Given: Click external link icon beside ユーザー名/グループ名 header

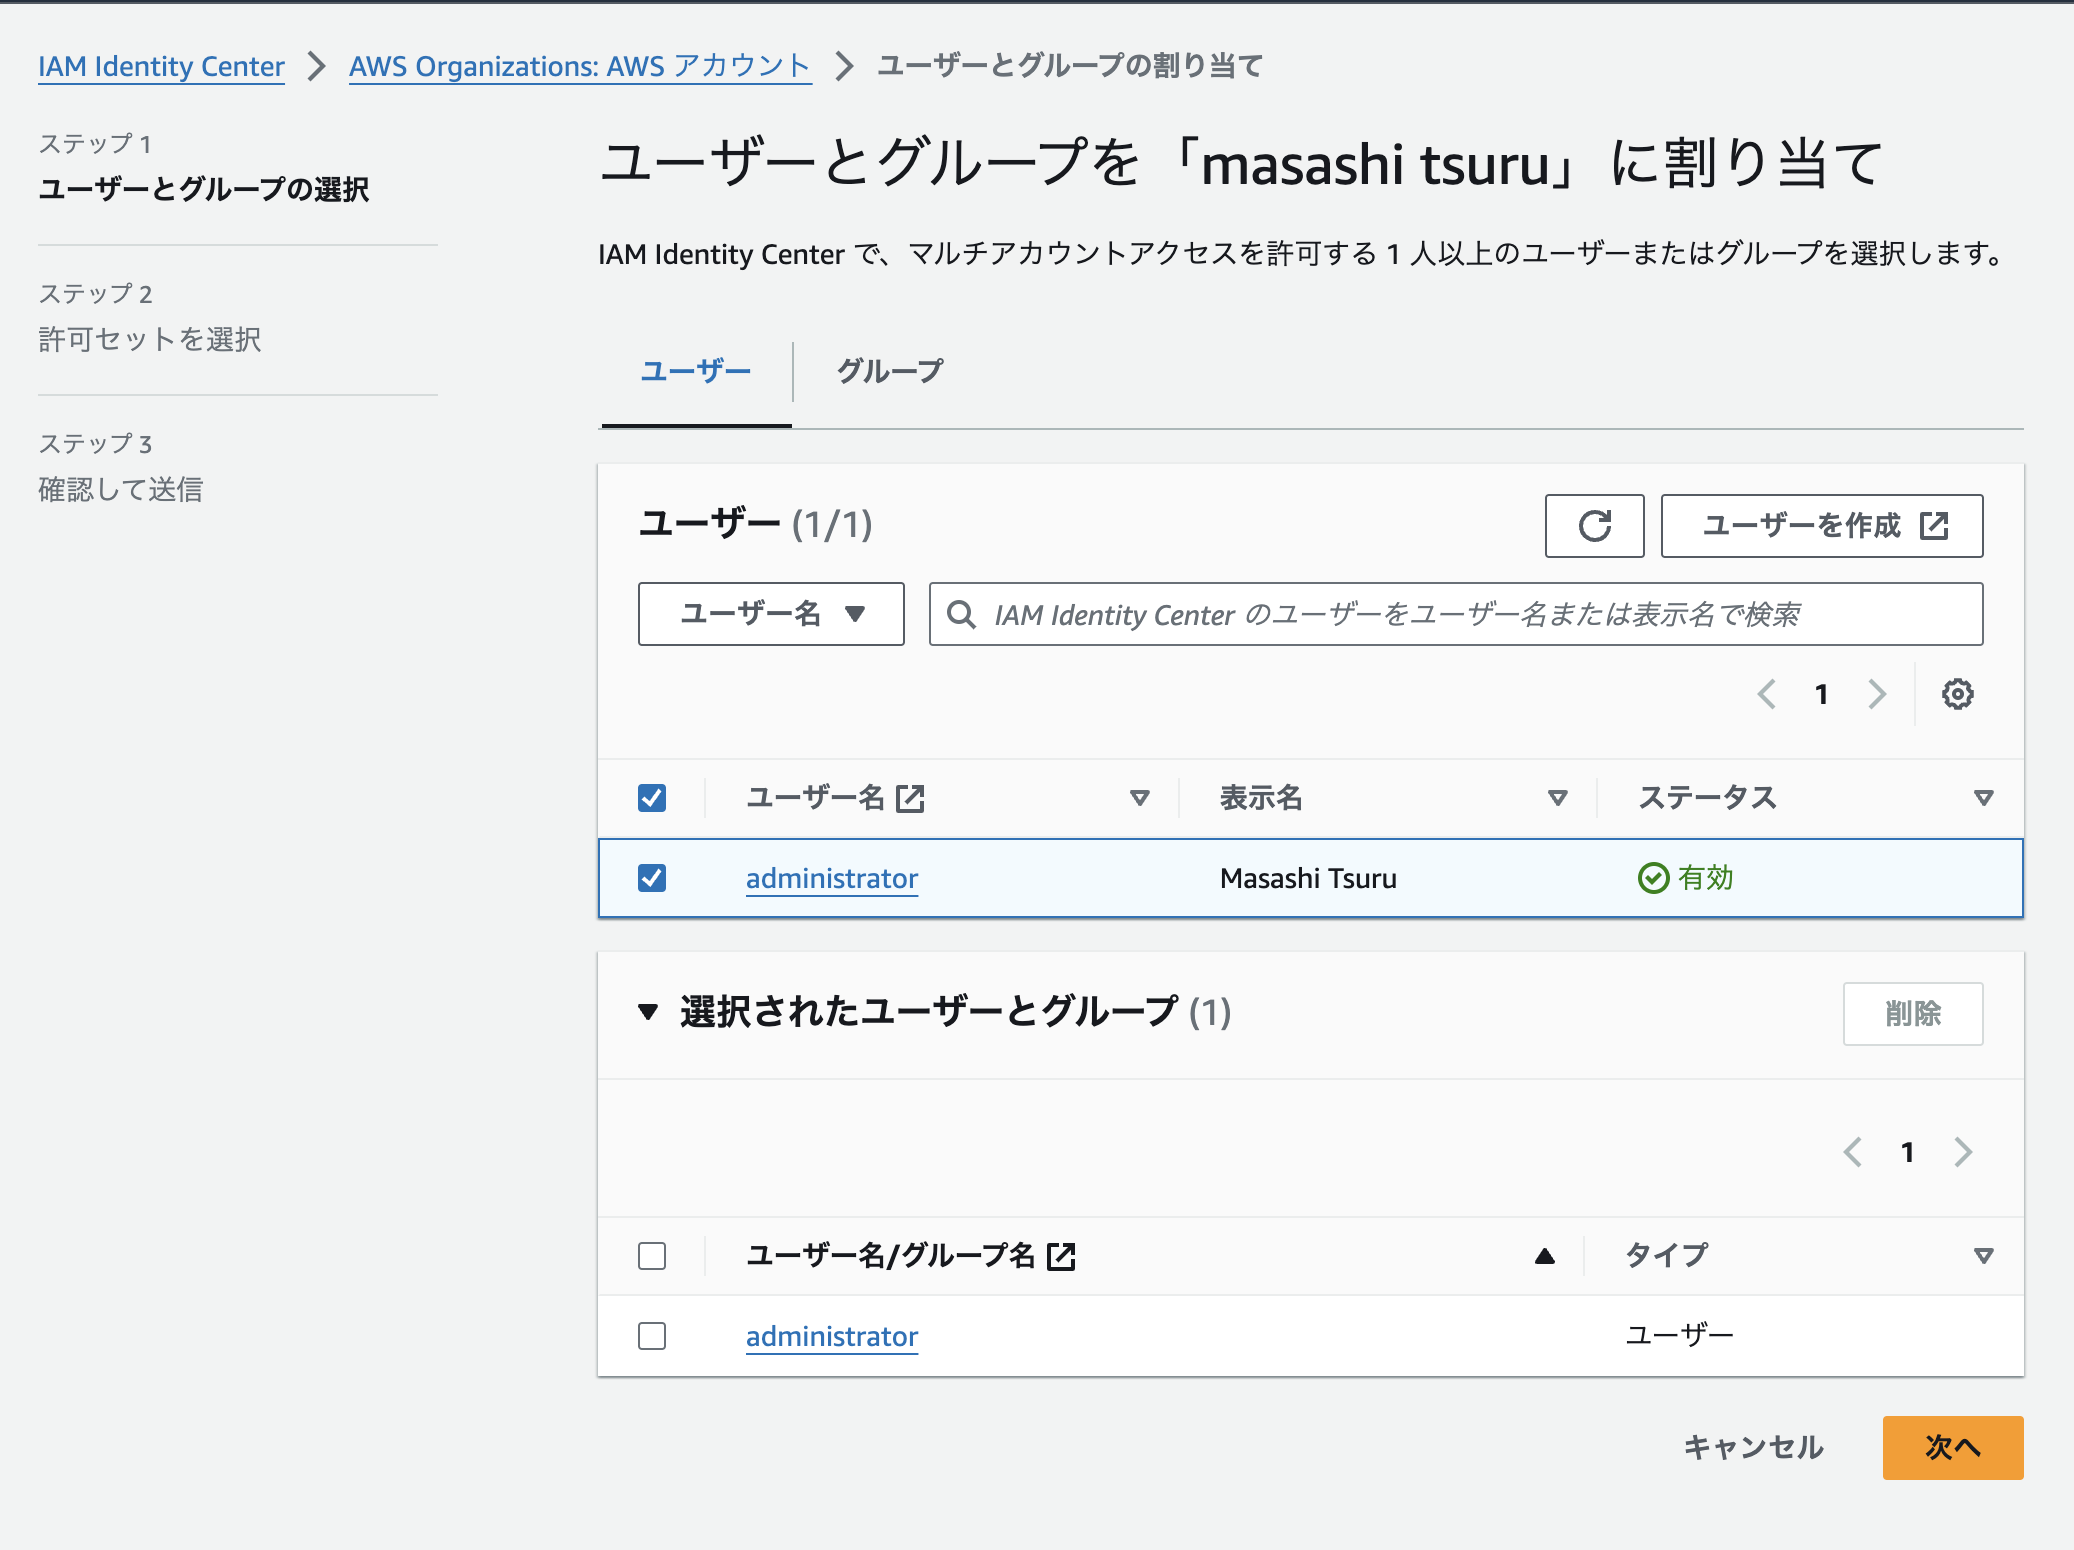Looking at the screenshot, I should pos(1060,1256).
